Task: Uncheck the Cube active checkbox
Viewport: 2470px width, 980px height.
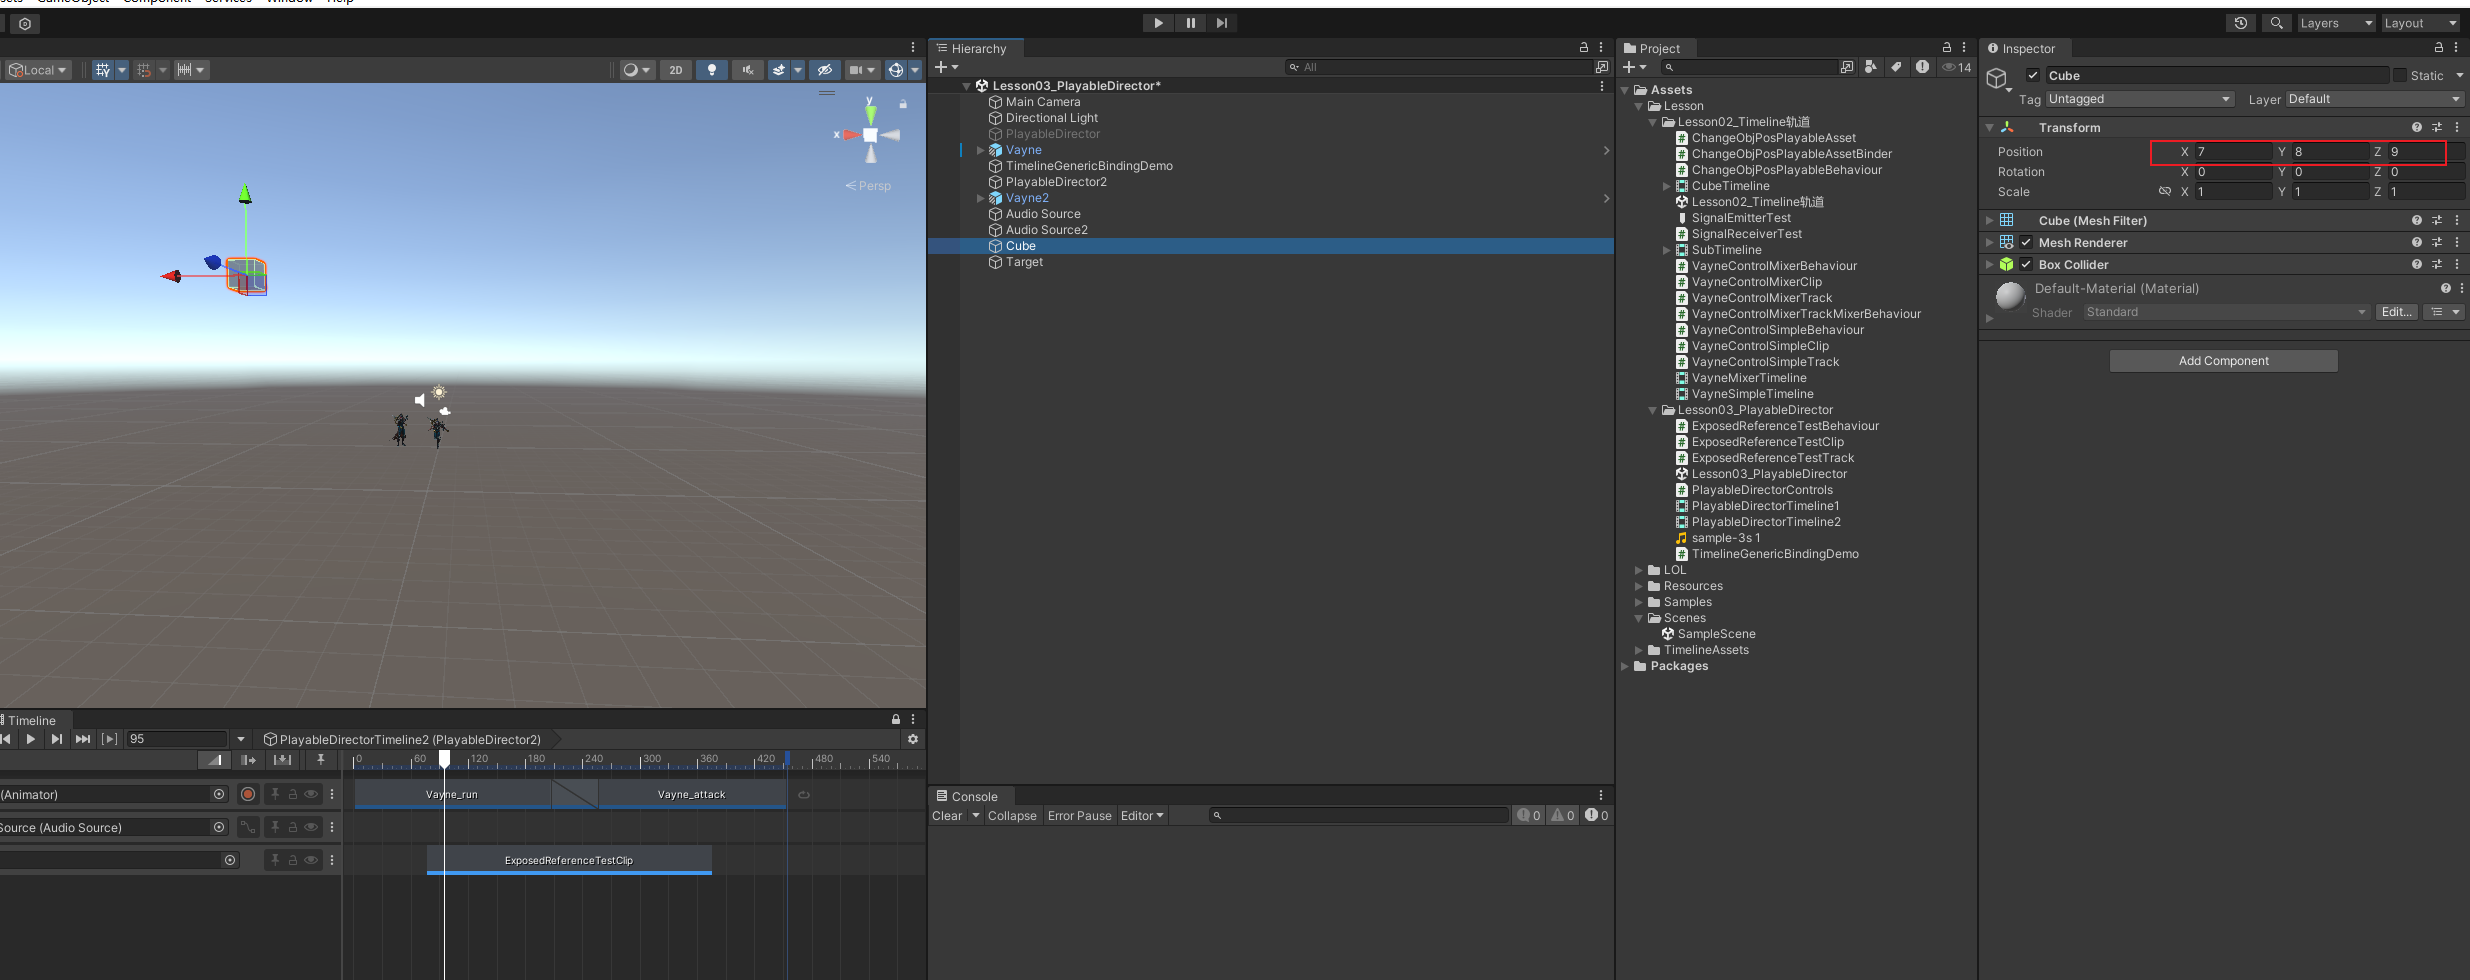Action: pyautogui.click(x=2033, y=76)
